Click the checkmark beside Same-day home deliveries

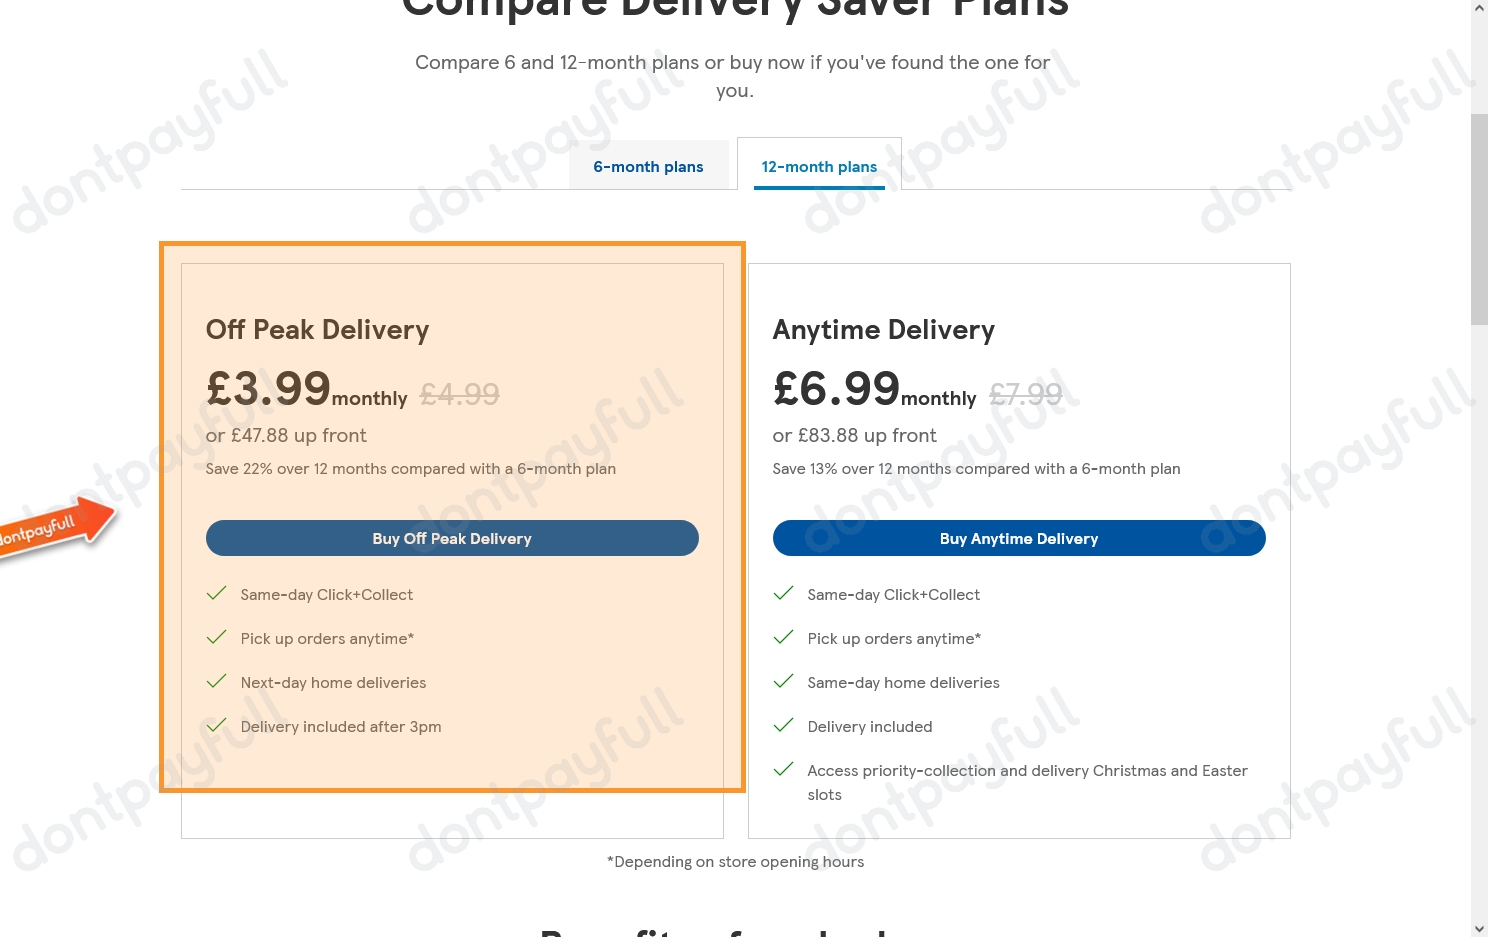coord(783,681)
